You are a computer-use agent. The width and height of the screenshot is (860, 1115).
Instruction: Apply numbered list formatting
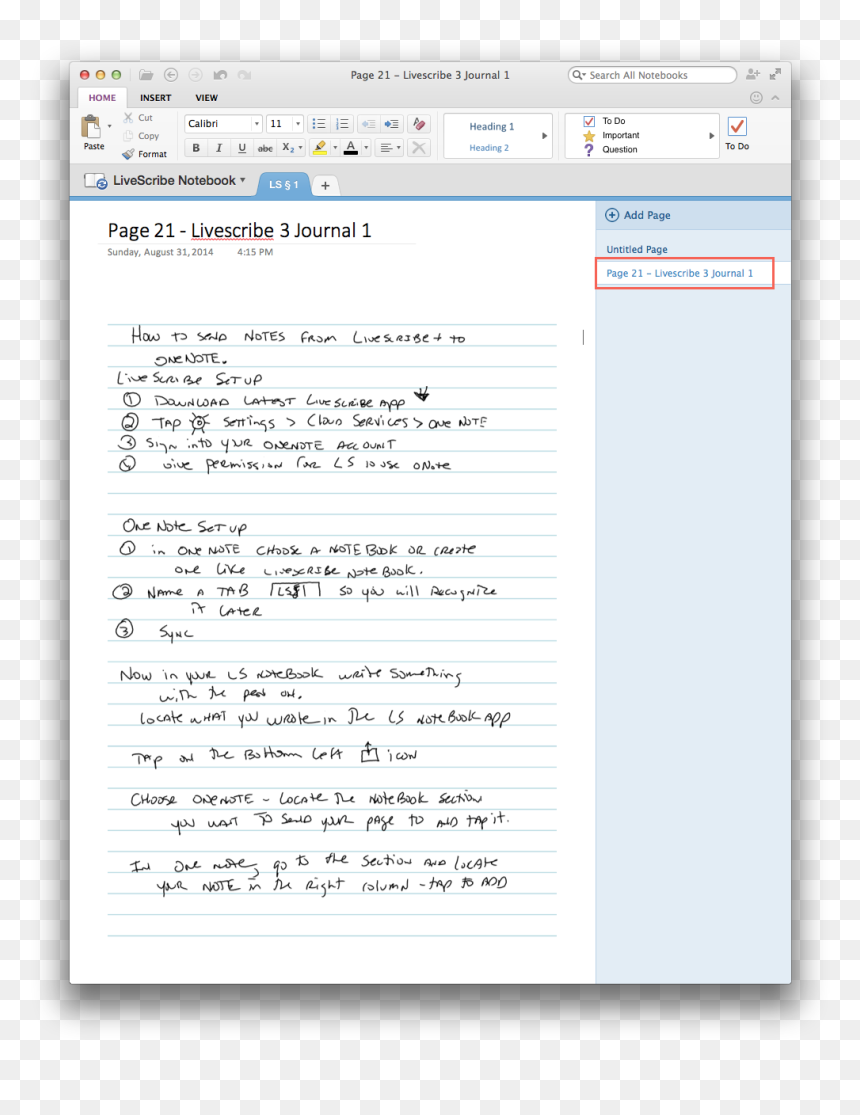pos(342,124)
